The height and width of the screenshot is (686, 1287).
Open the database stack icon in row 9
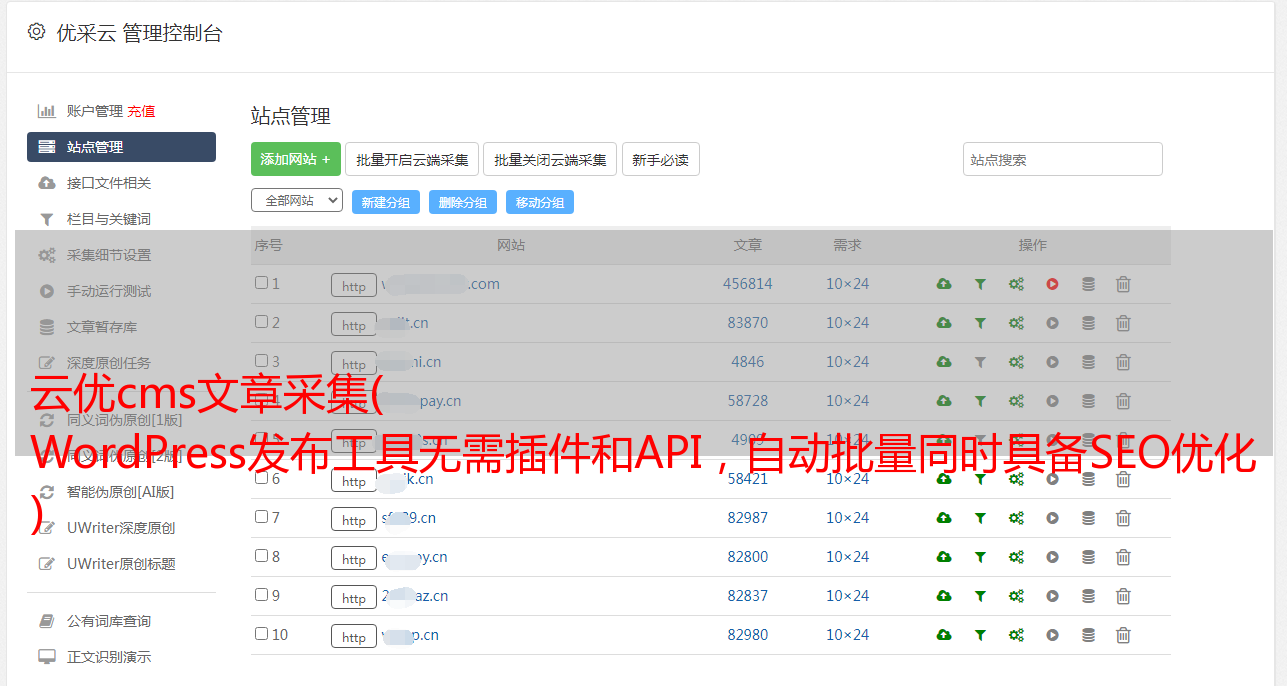point(1088,596)
